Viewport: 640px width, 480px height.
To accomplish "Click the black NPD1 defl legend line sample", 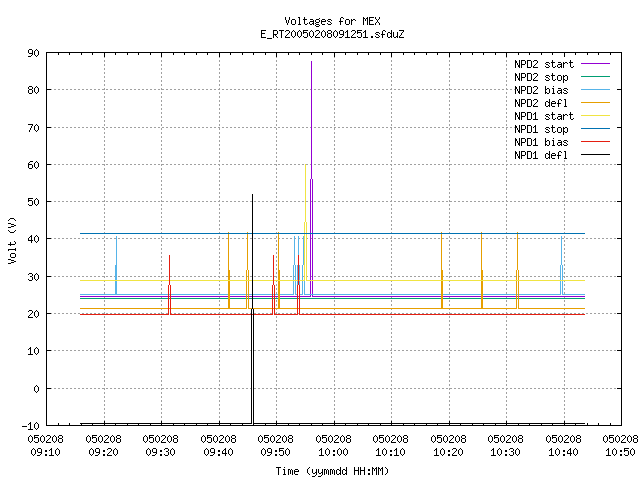I will pos(595,155).
